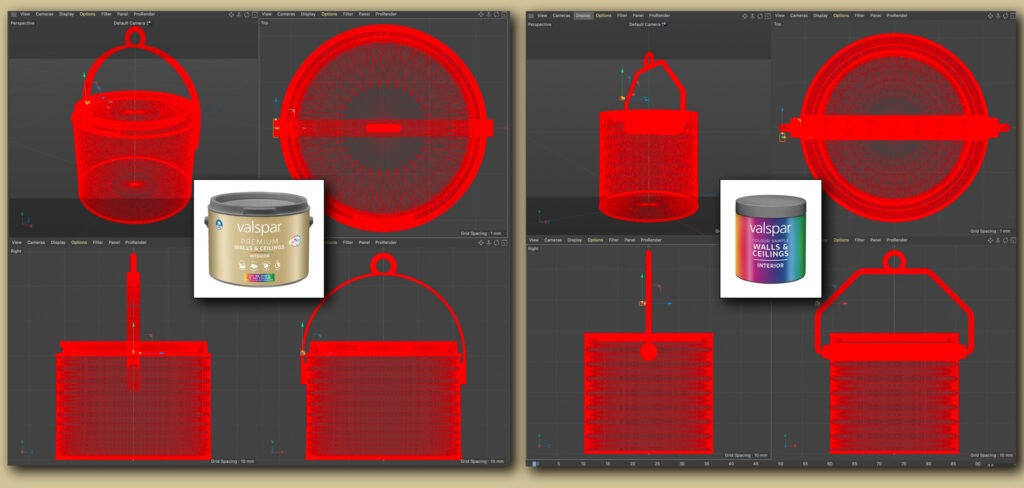The image size is (1024, 488).
Task: Maximize the left screenshot bottom-right viewport
Action: click(504, 242)
